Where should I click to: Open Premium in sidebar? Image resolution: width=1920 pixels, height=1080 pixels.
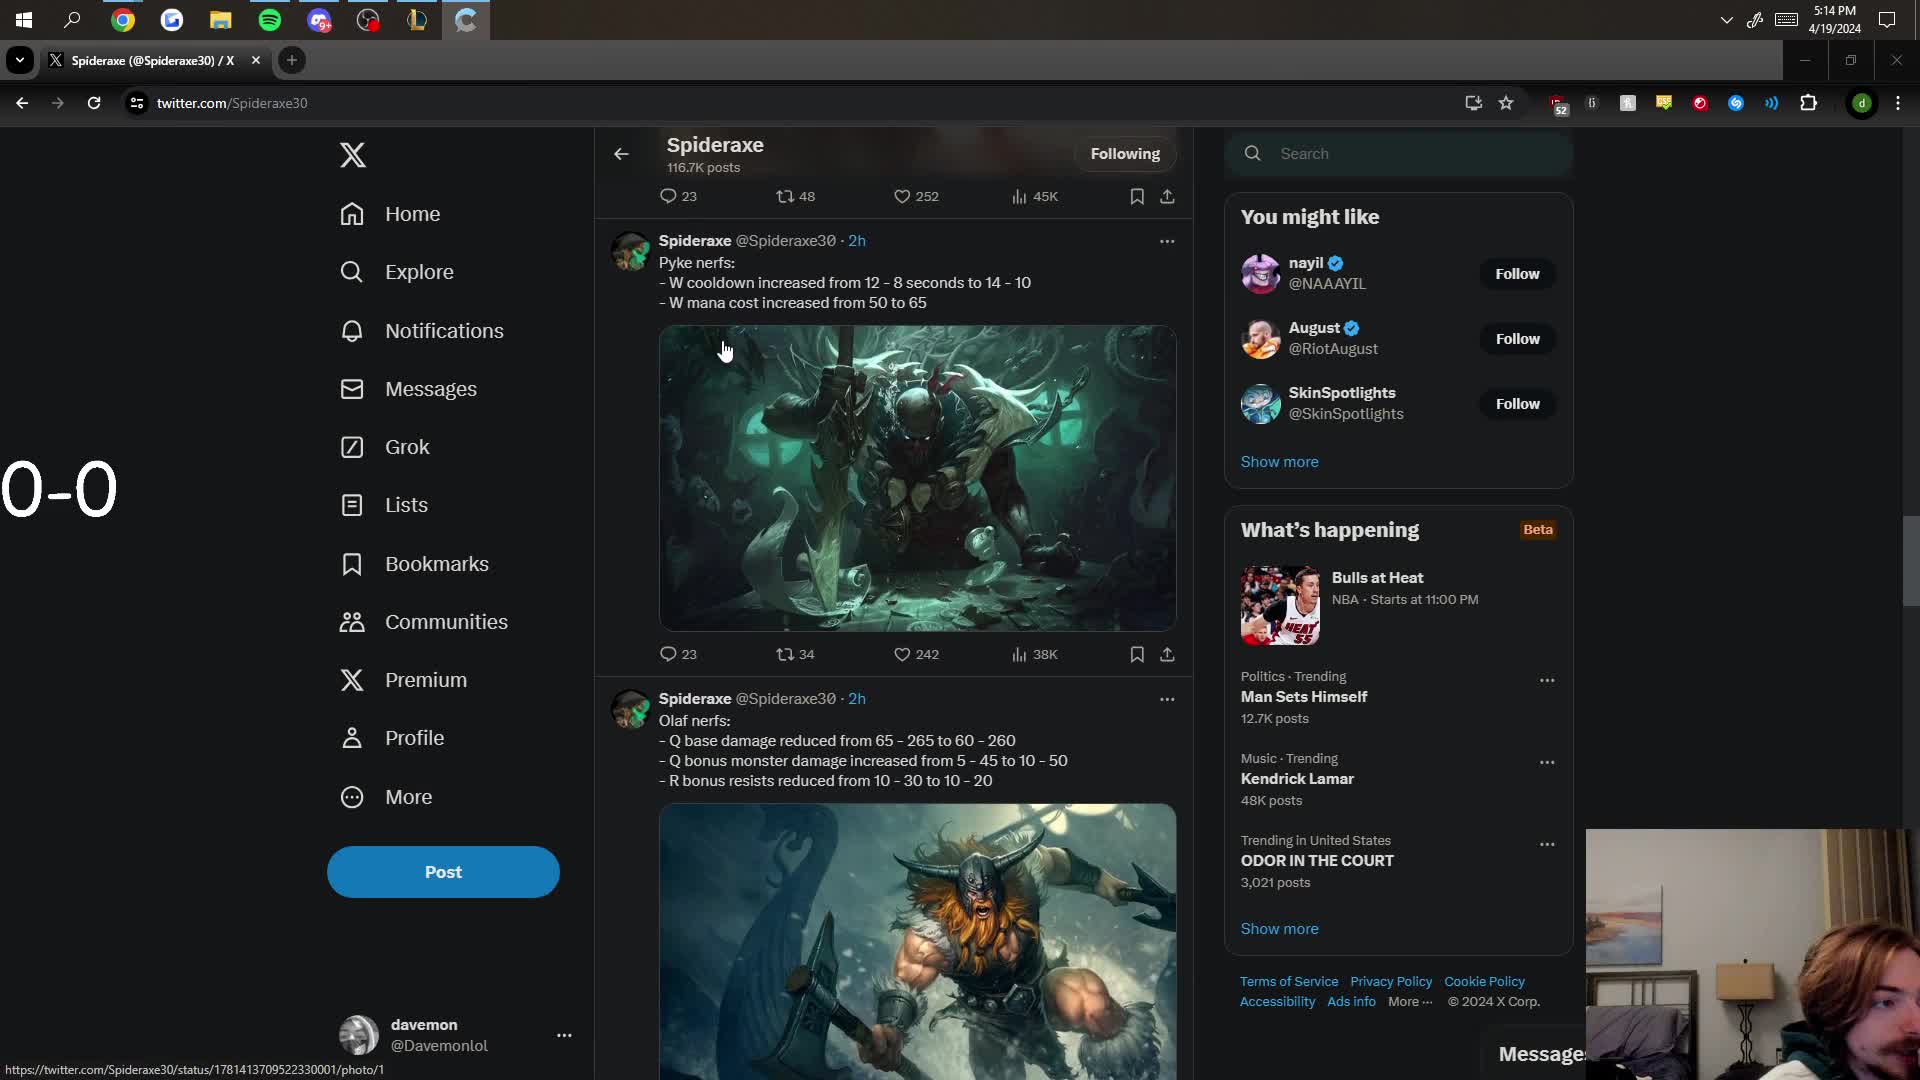403,680
